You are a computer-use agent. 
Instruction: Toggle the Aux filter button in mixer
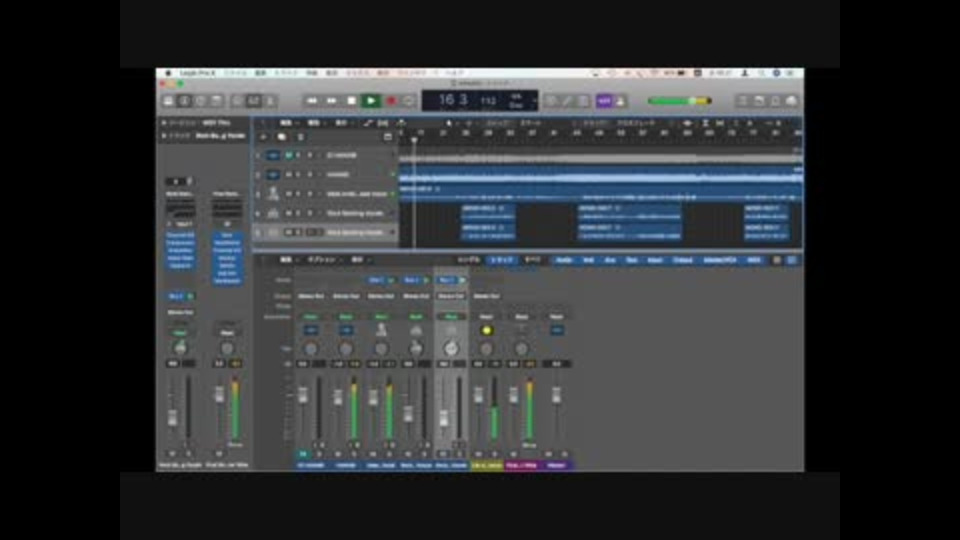(610, 260)
